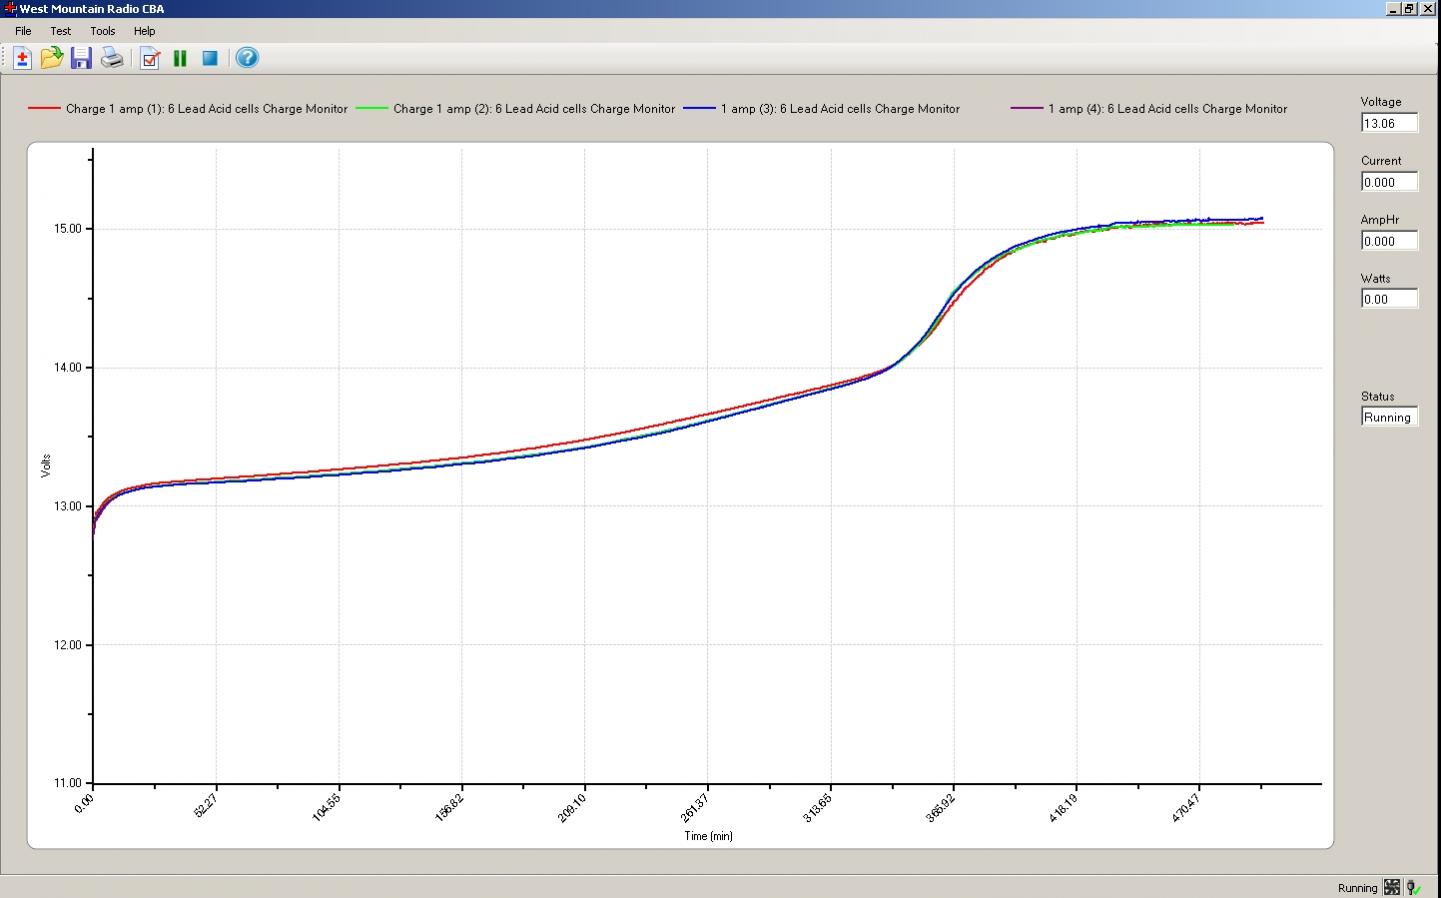Screen dimensions: 1441x898
Task: Click the checklist test options icon
Action: click(150, 58)
